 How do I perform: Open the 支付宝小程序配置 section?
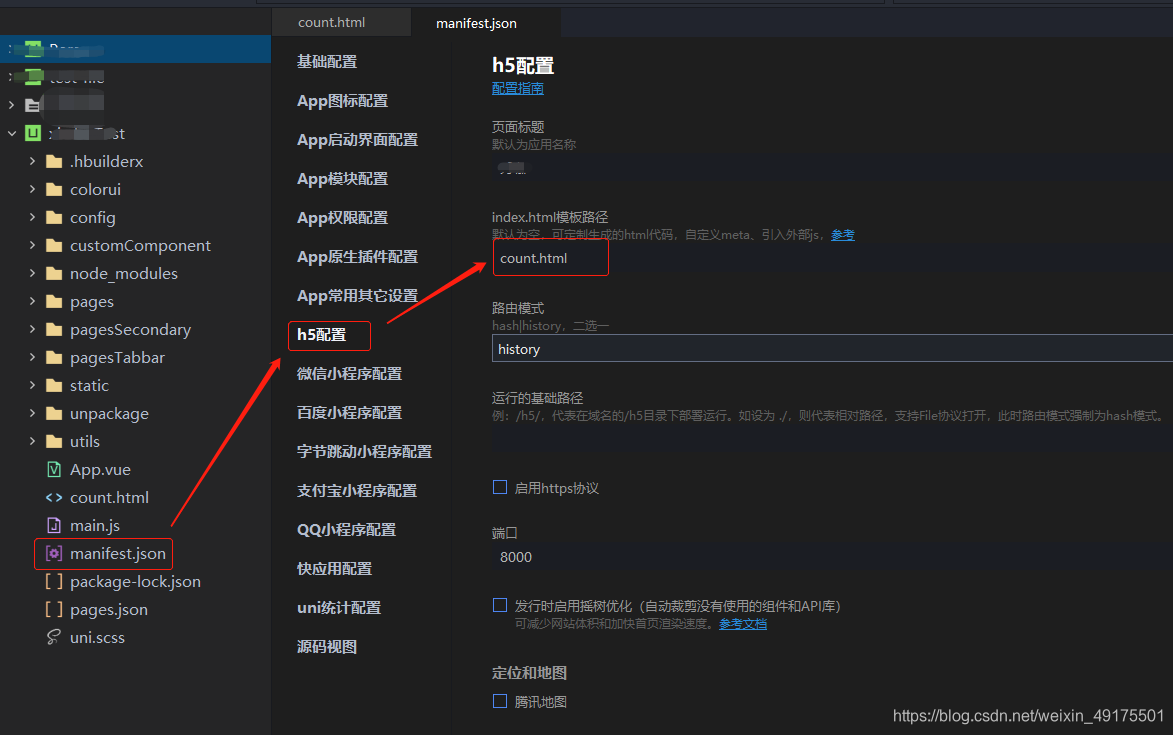point(357,490)
